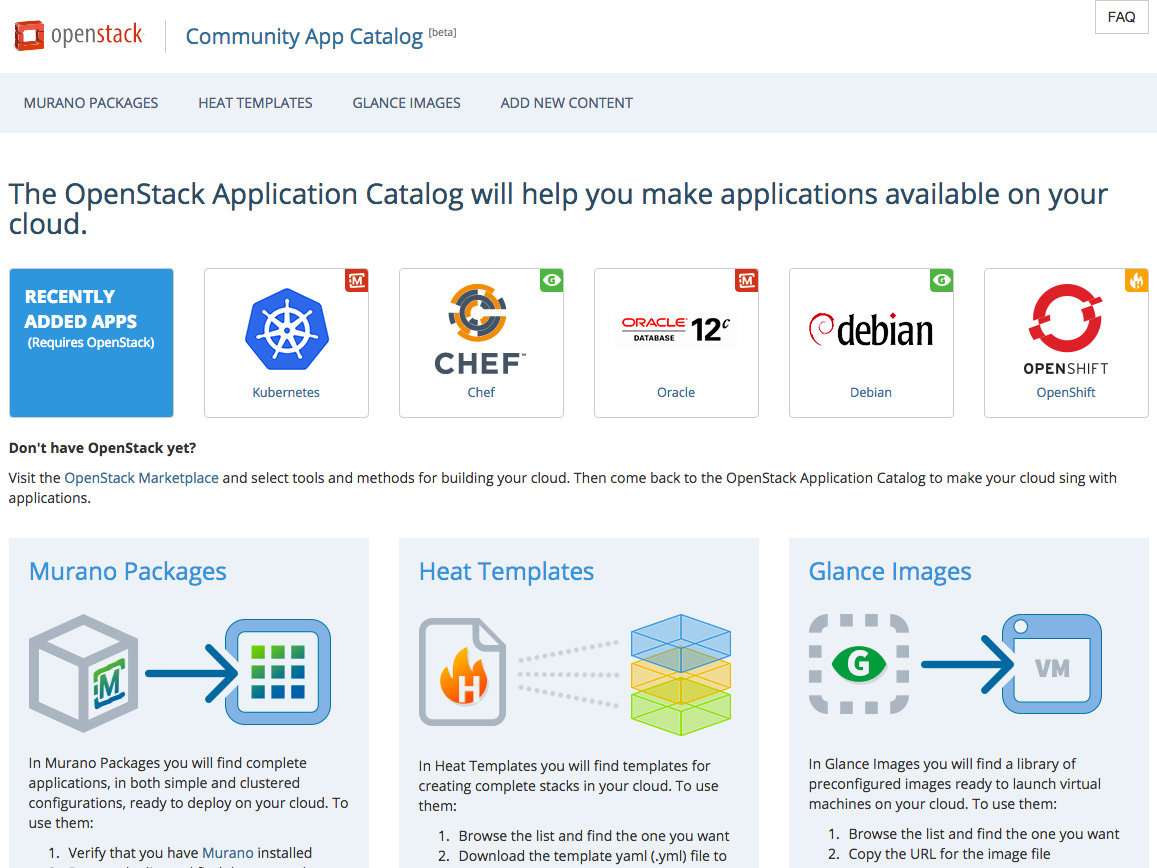Click "Verify that you have Murano installed" step
Screen dimensions: 1157x868
tap(190, 853)
